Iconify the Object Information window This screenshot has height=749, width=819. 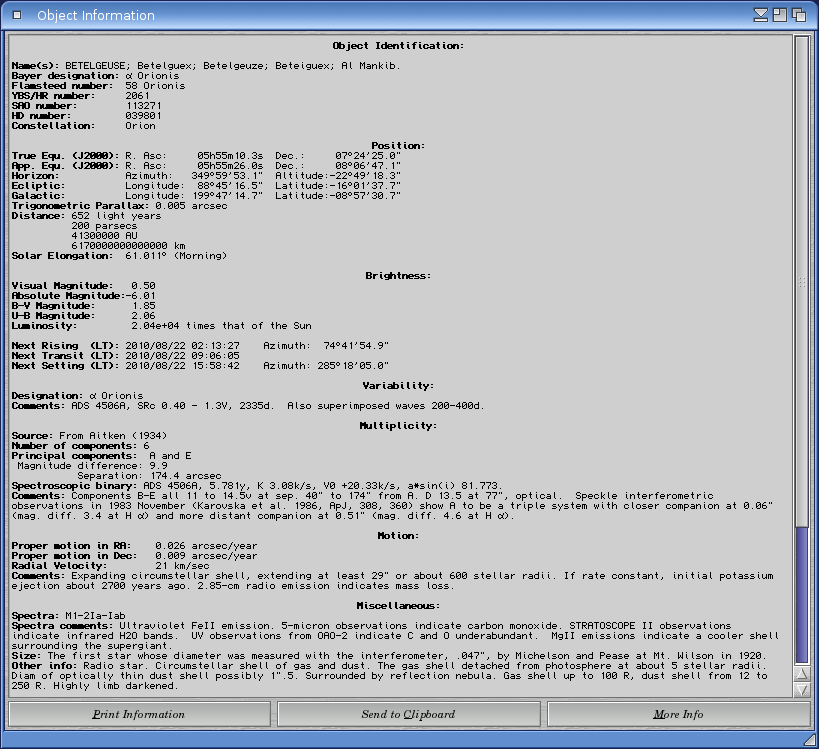click(x=763, y=15)
